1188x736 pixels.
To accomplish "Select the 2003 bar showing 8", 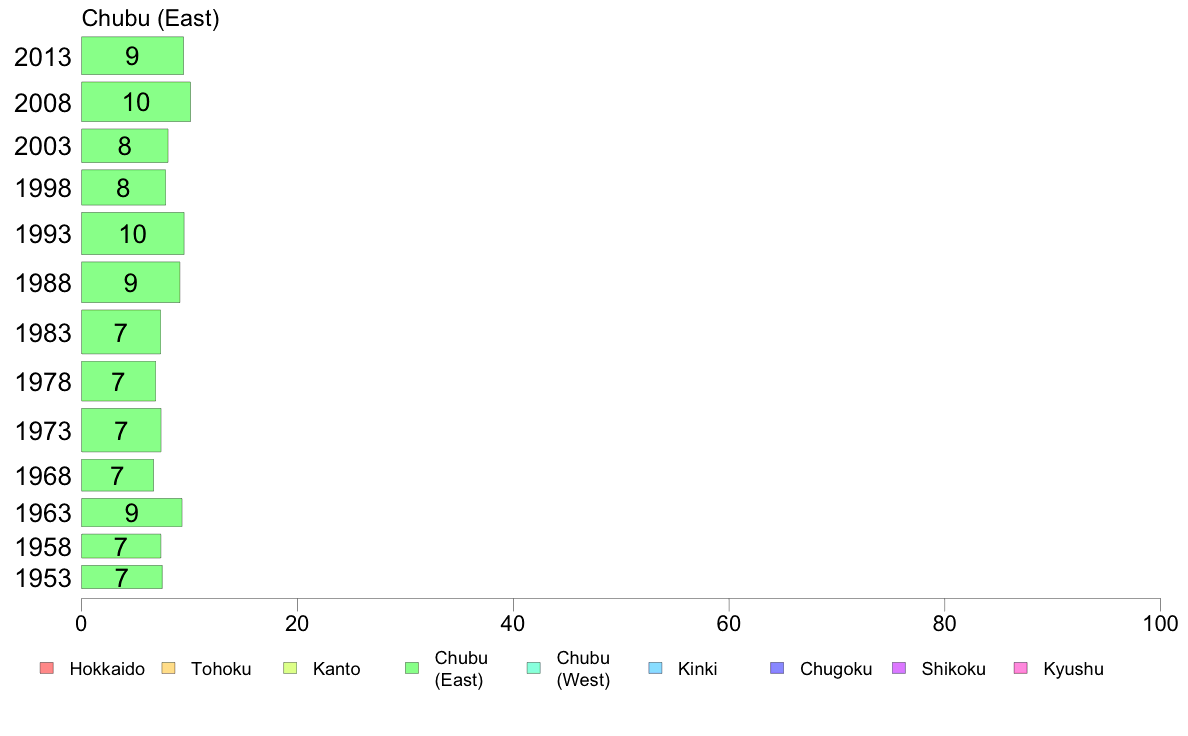I will [x=125, y=146].
